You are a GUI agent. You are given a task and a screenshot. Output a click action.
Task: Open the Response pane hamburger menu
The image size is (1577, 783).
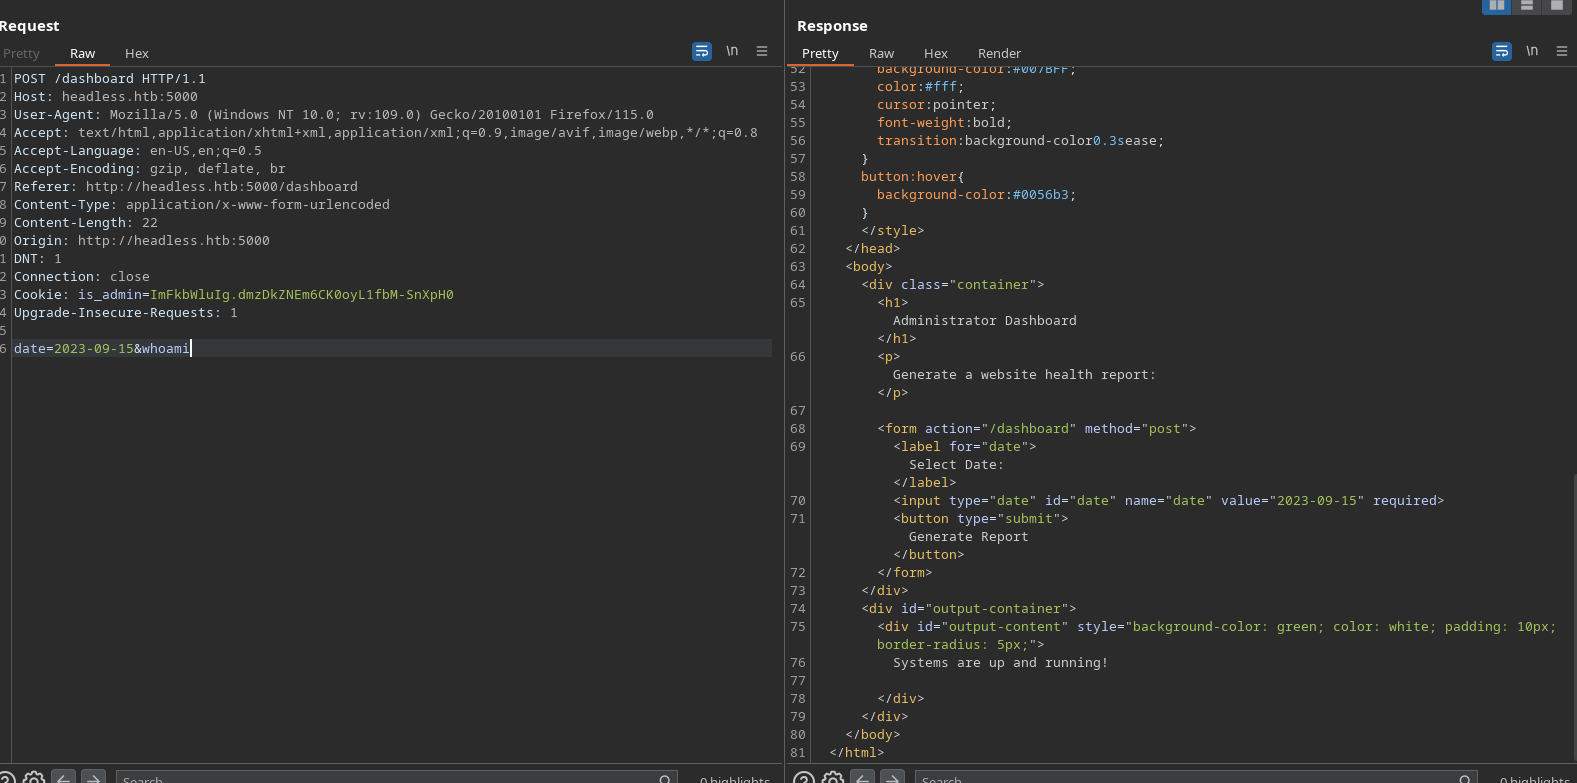pos(1562,51)
